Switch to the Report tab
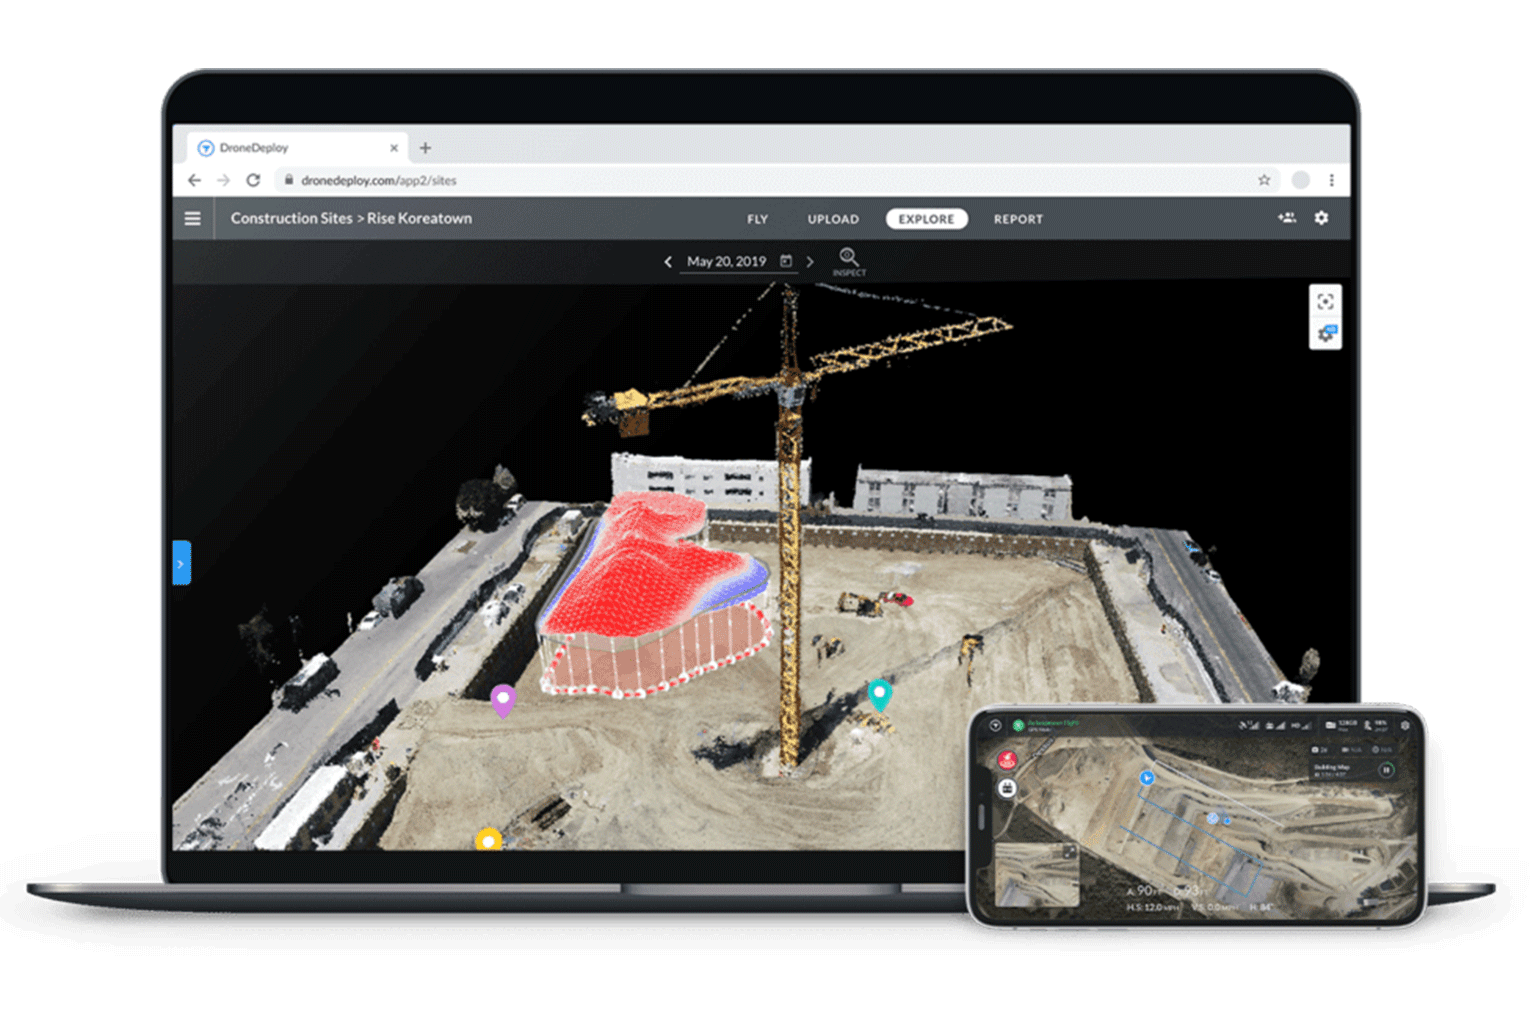Image resolution: width=1536 pixels, height=1024 pixels. point(1018,219)
